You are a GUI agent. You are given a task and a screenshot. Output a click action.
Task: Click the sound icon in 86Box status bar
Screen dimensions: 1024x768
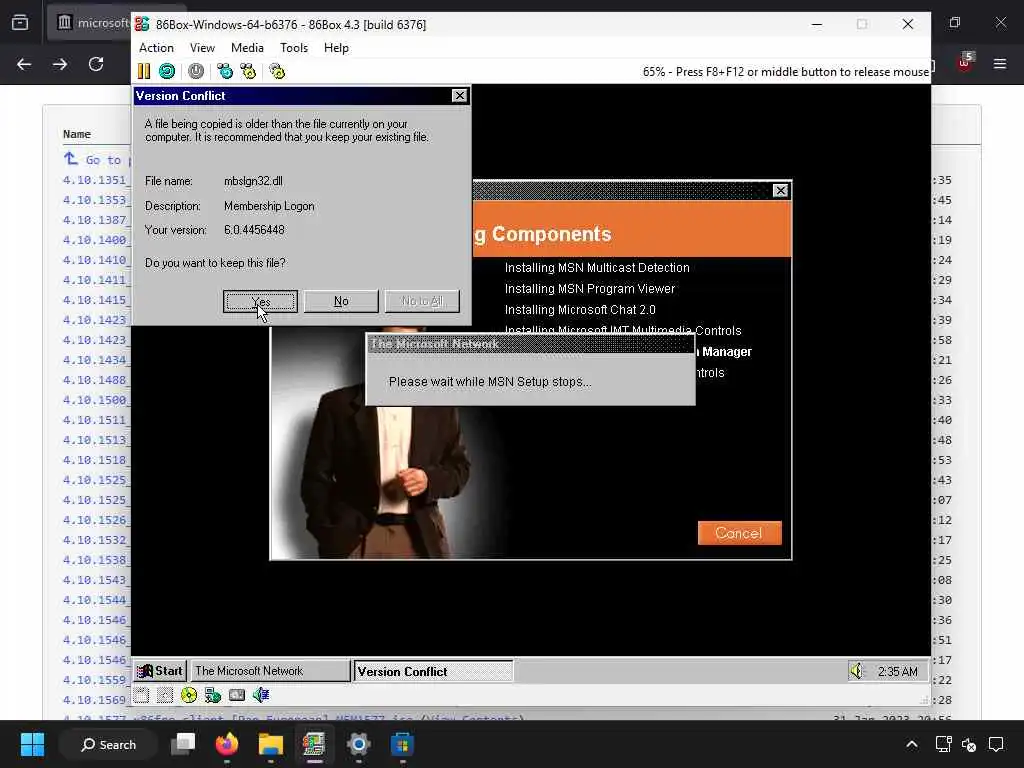(261, 695)
